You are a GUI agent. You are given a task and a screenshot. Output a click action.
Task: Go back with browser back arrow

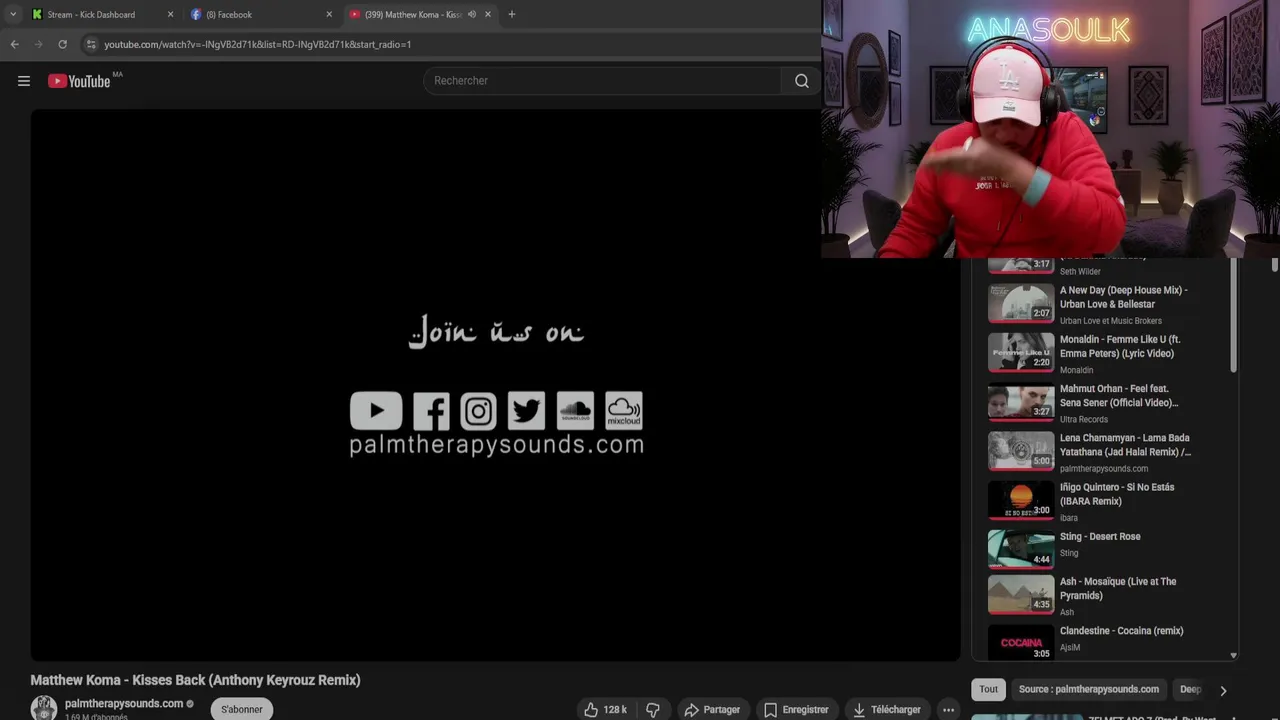coord(14,44)
